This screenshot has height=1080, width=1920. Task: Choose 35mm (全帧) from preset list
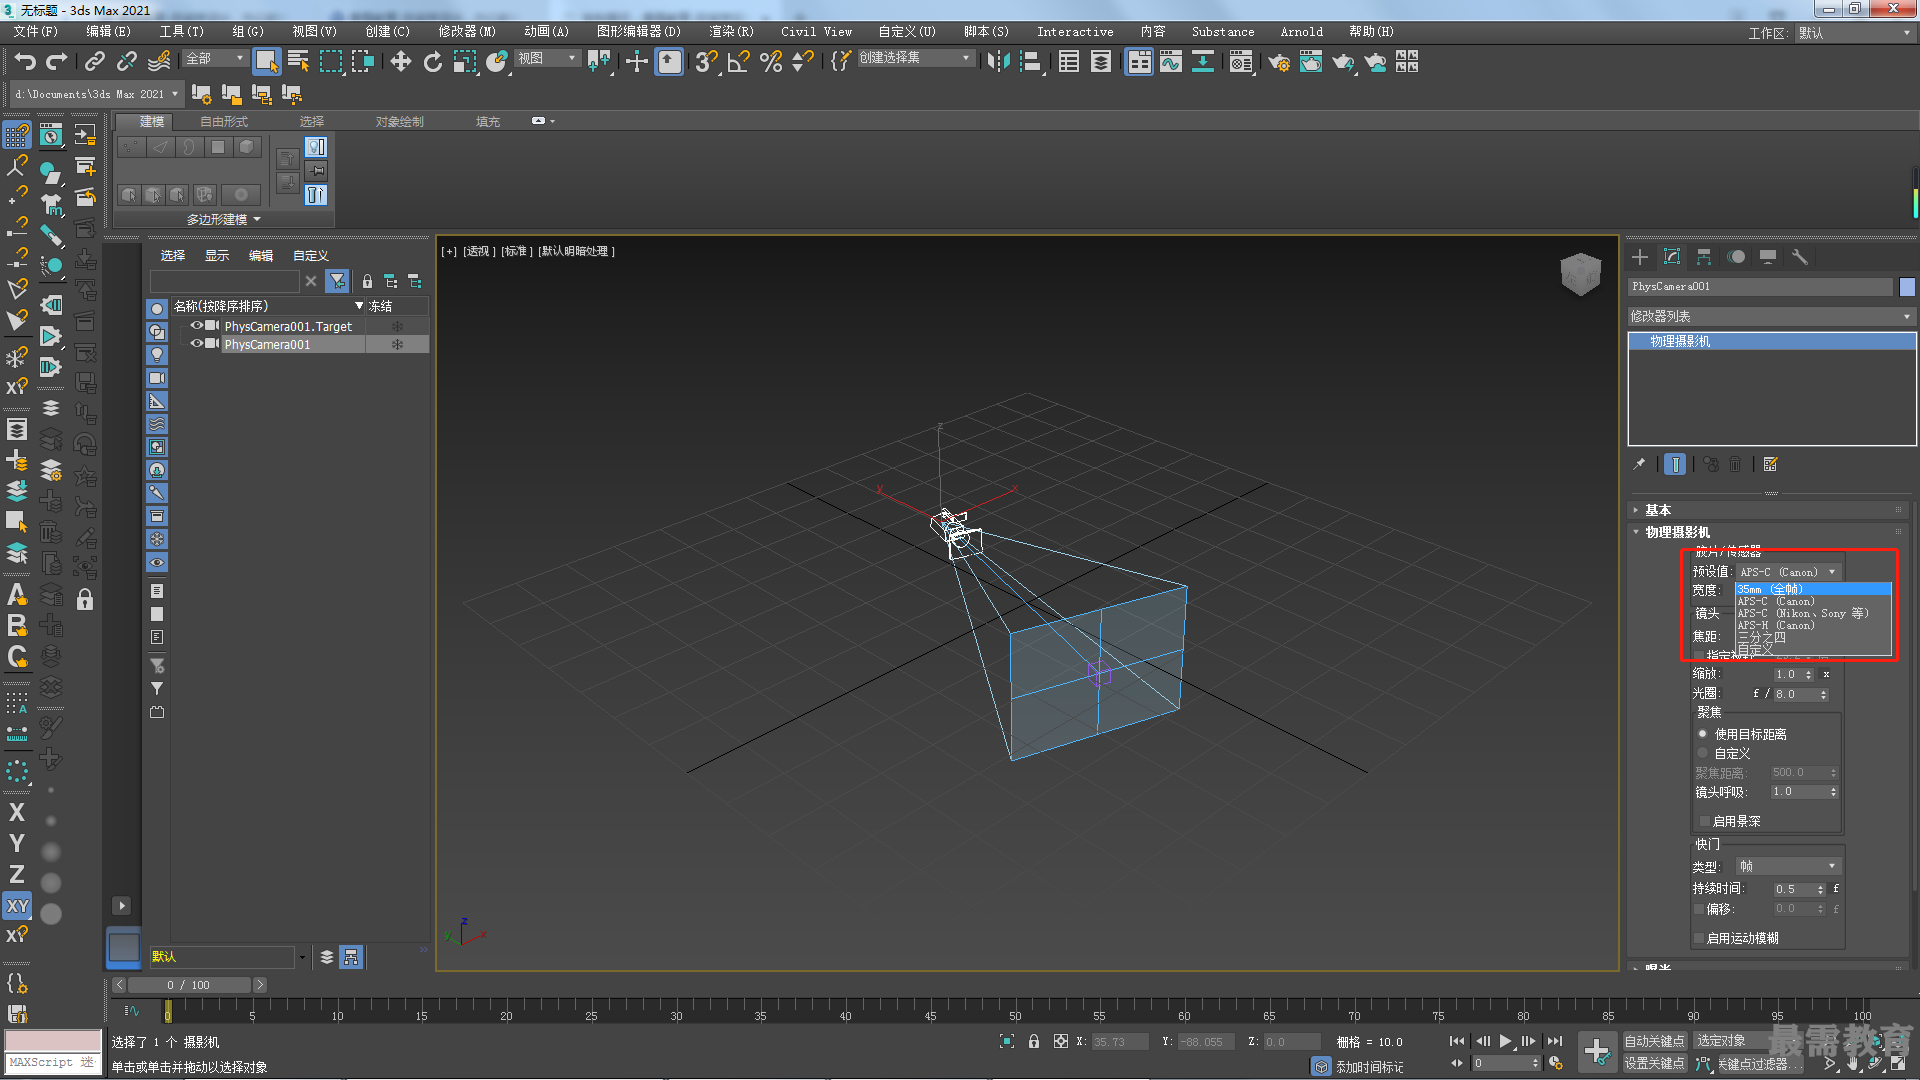pyautogui.click(x=1812, y=589)
